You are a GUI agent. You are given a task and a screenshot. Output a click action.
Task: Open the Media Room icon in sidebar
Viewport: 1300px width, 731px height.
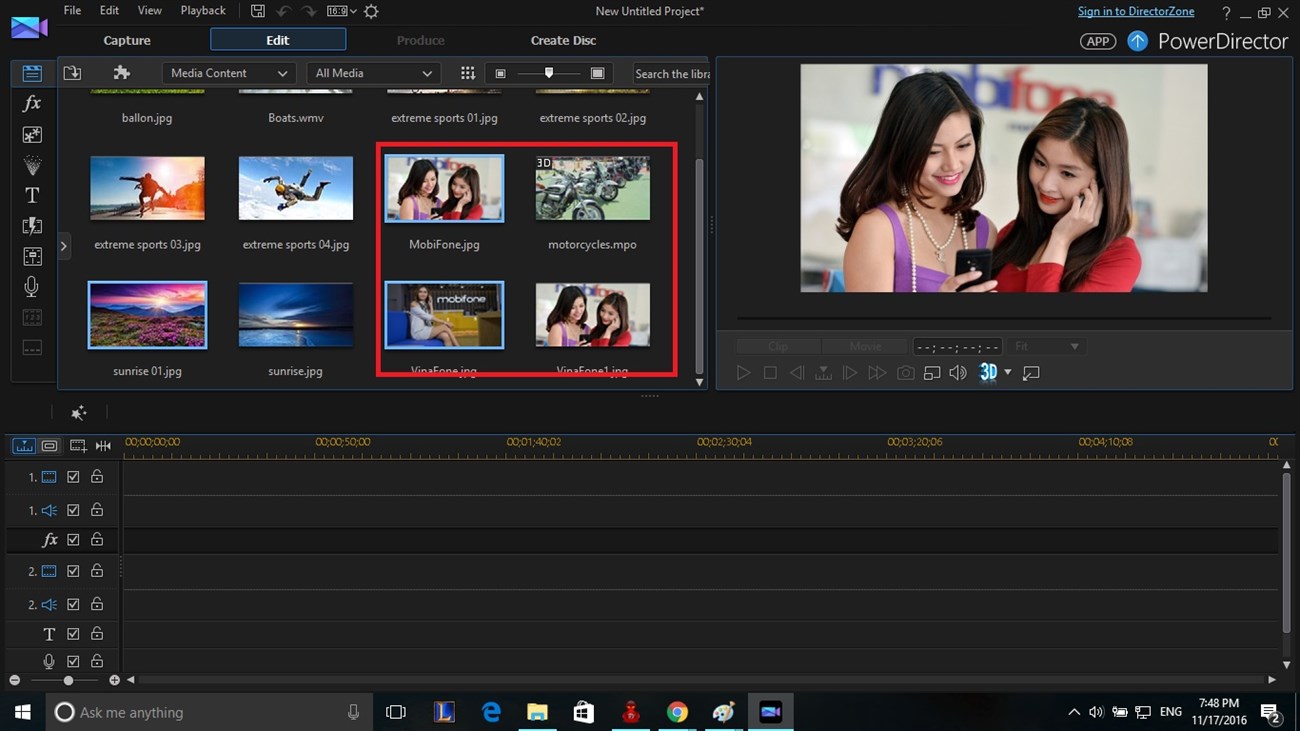coord(32,73)
